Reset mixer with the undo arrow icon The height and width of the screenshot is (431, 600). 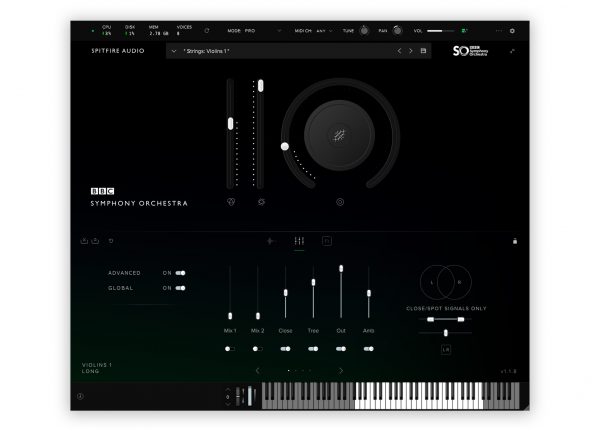pyautogui.click(x=111, y=241)
